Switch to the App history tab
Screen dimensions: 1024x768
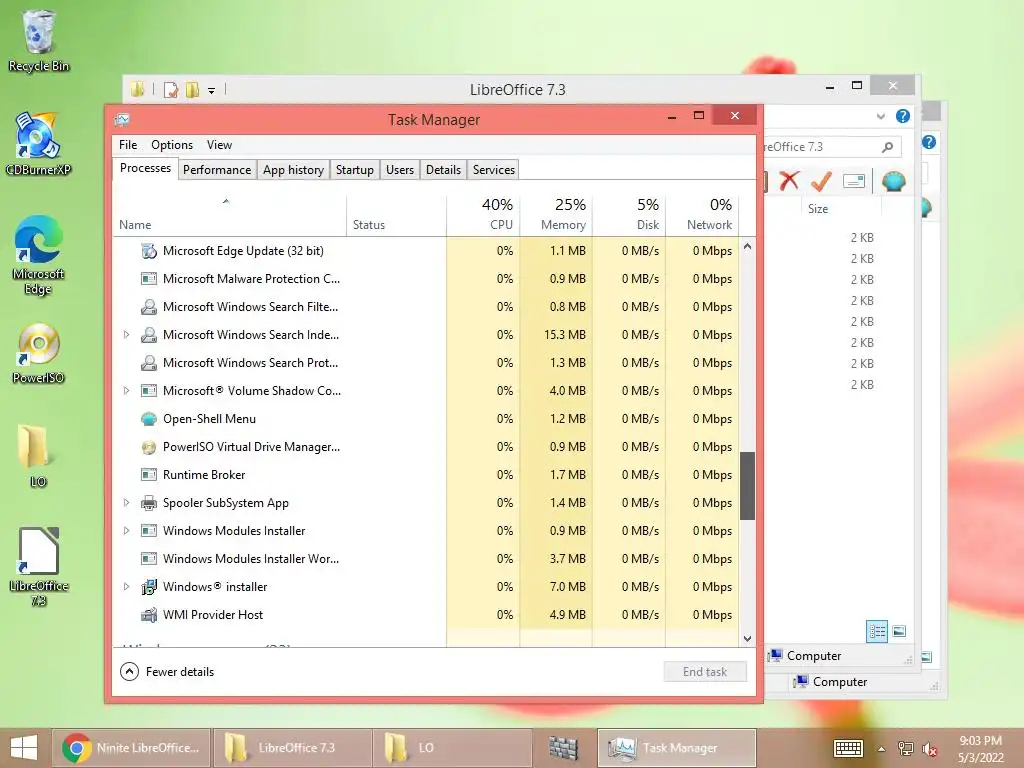click(293, 170)
